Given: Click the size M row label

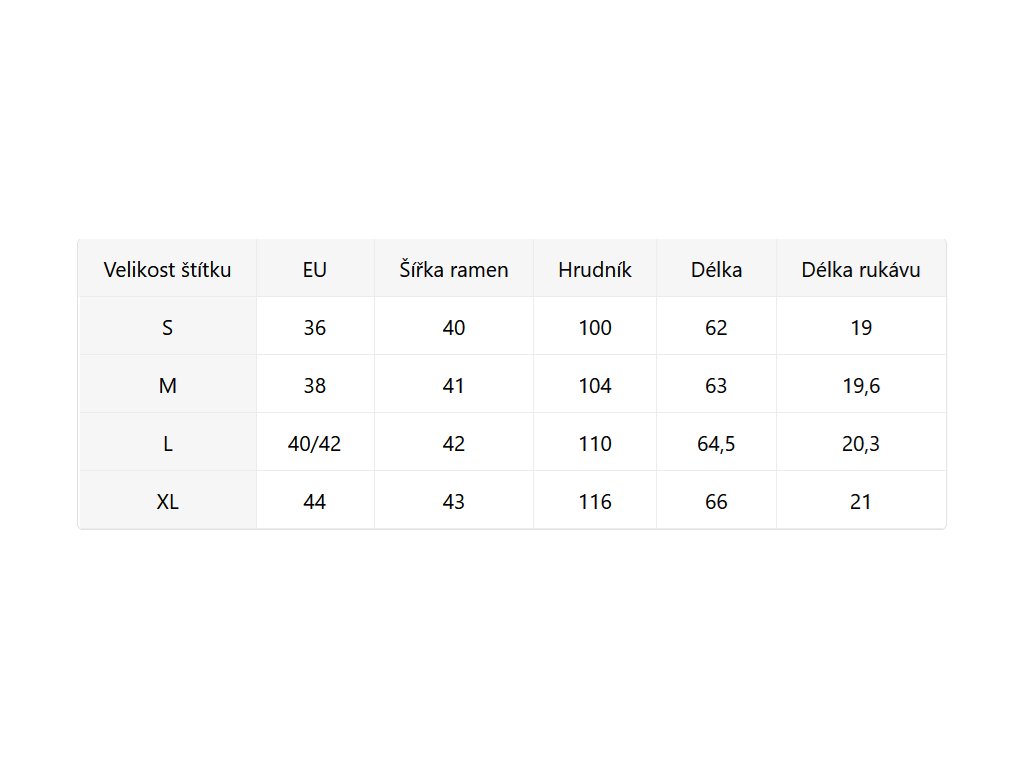Looking at the screenshot, I should tap(168, 385).
